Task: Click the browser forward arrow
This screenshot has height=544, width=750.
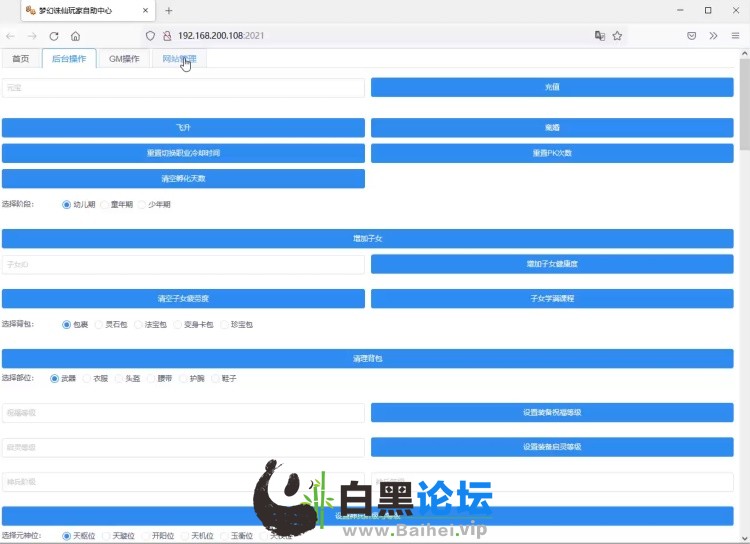Action: pos(32,36)
